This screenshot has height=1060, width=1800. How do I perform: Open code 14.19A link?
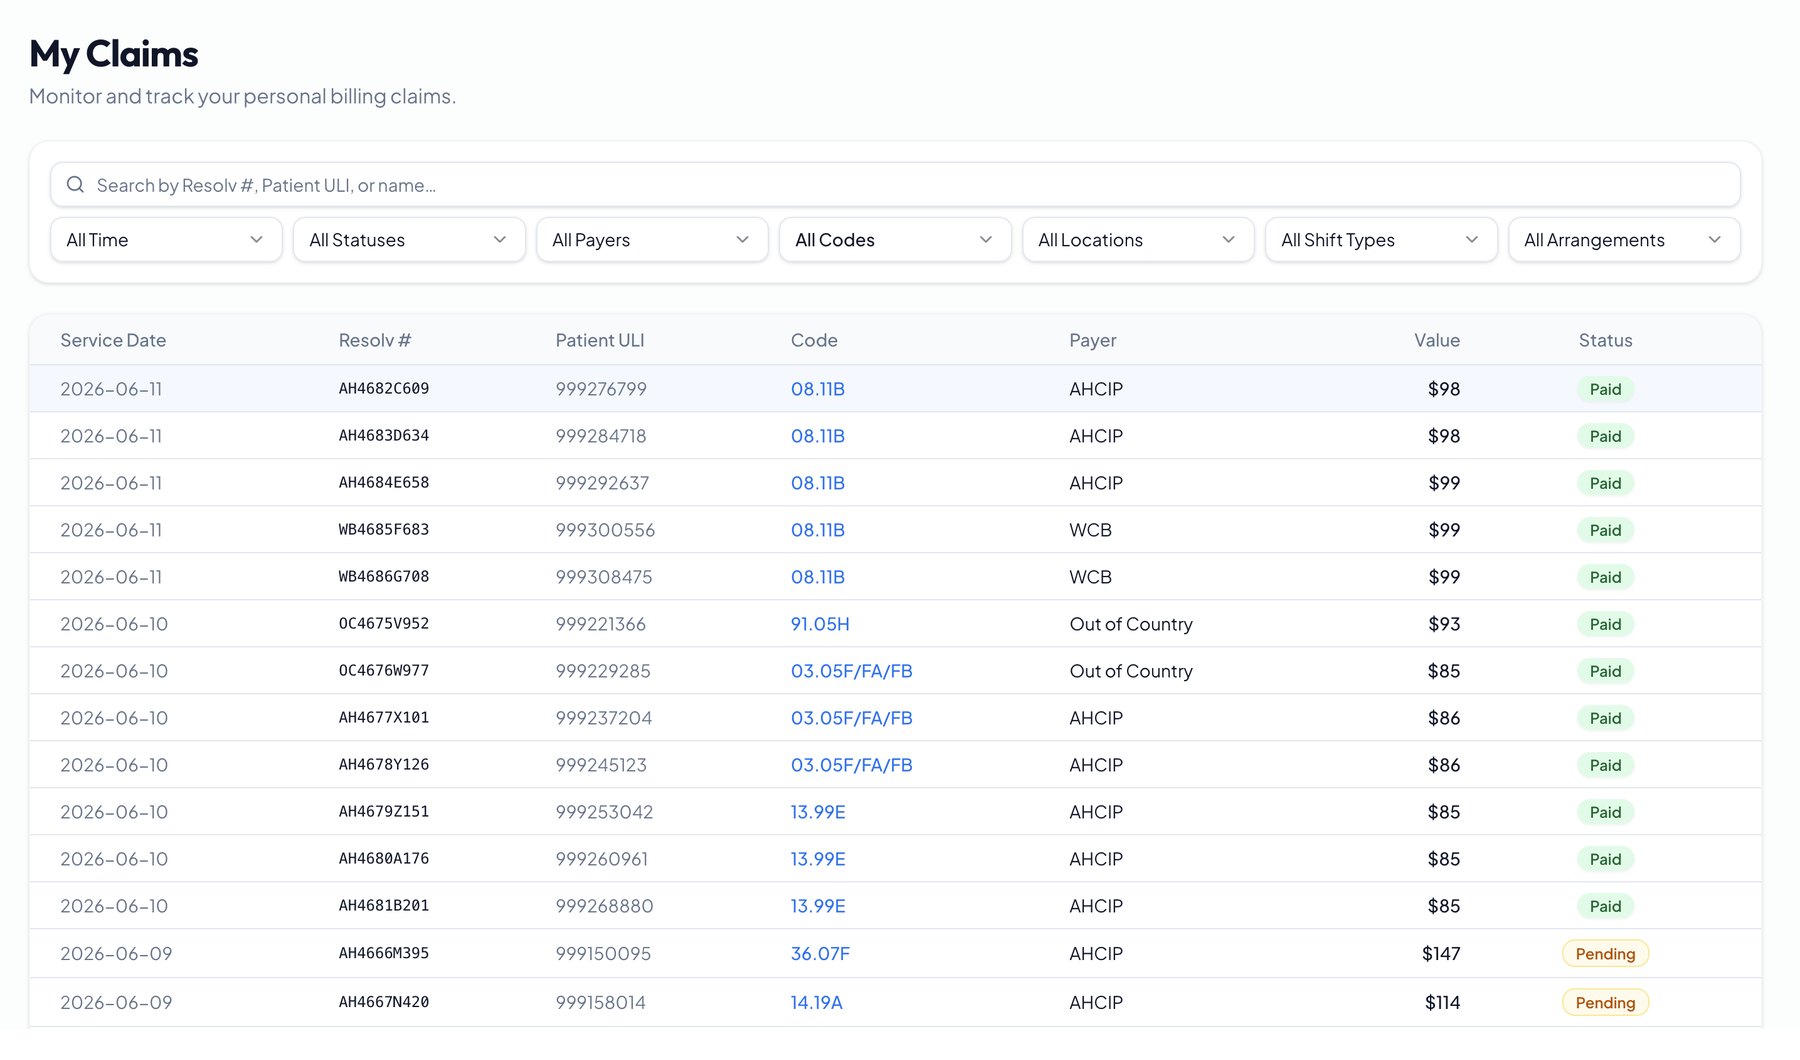click(x=817, y=1002)
